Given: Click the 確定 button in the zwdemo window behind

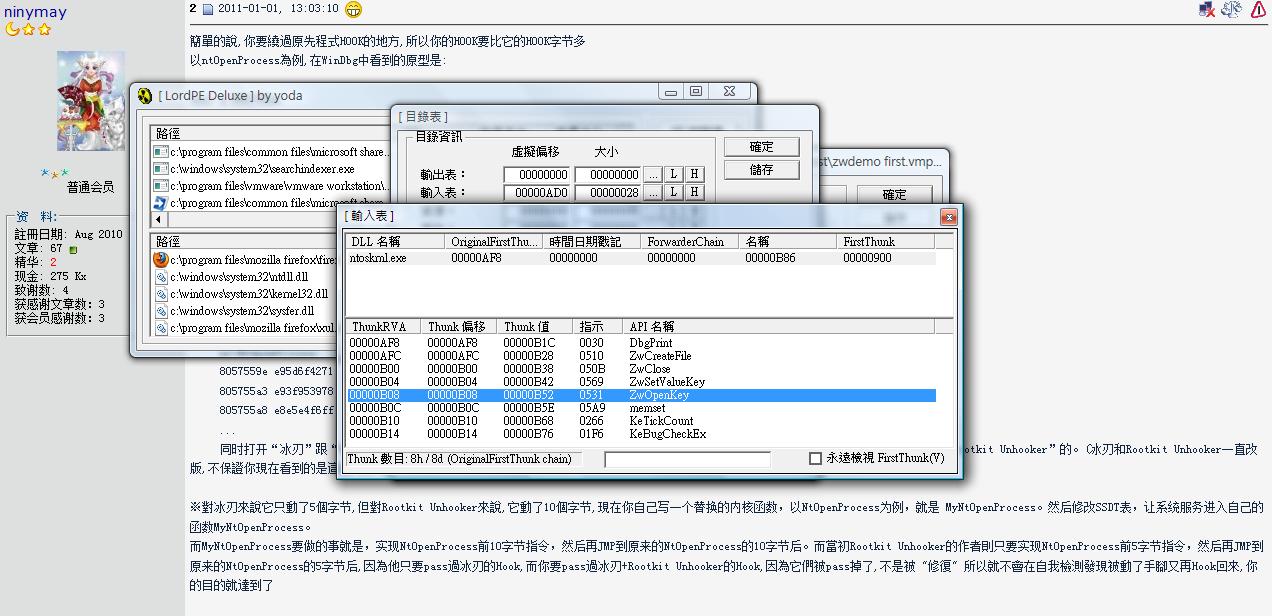Looking at the screenshot, I should point(894,195).
